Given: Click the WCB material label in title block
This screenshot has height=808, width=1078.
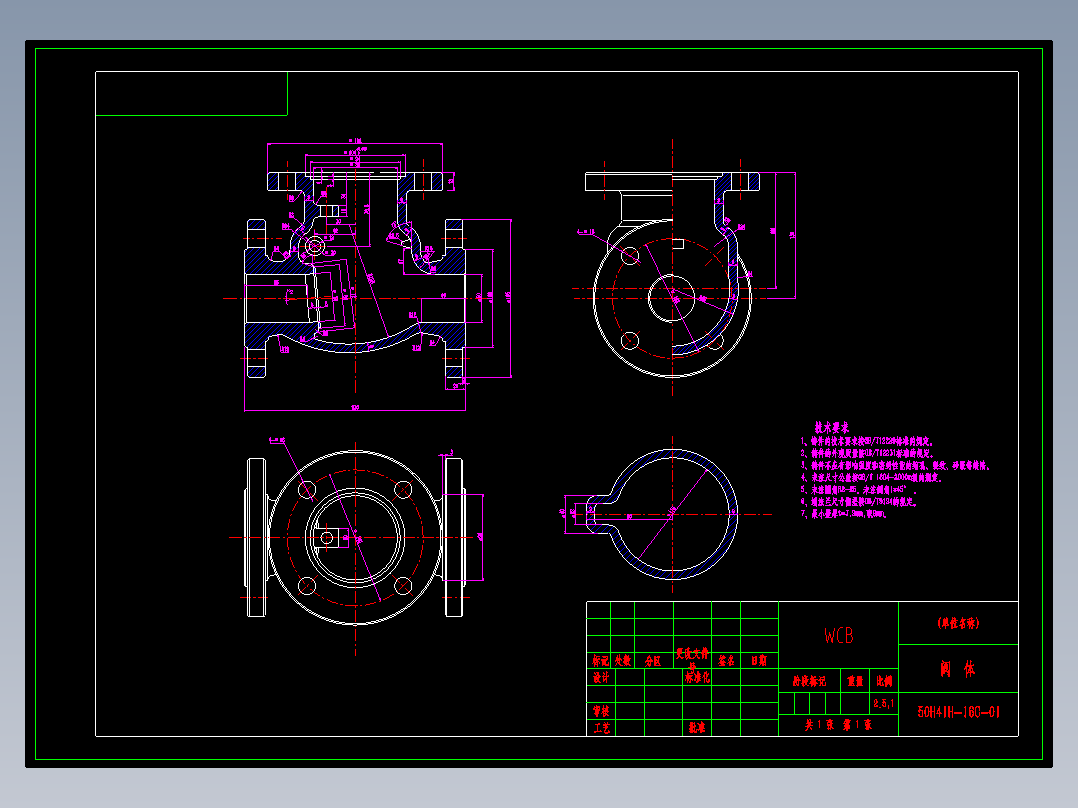Looking at the screenshot, I should (x=839, y=635).
